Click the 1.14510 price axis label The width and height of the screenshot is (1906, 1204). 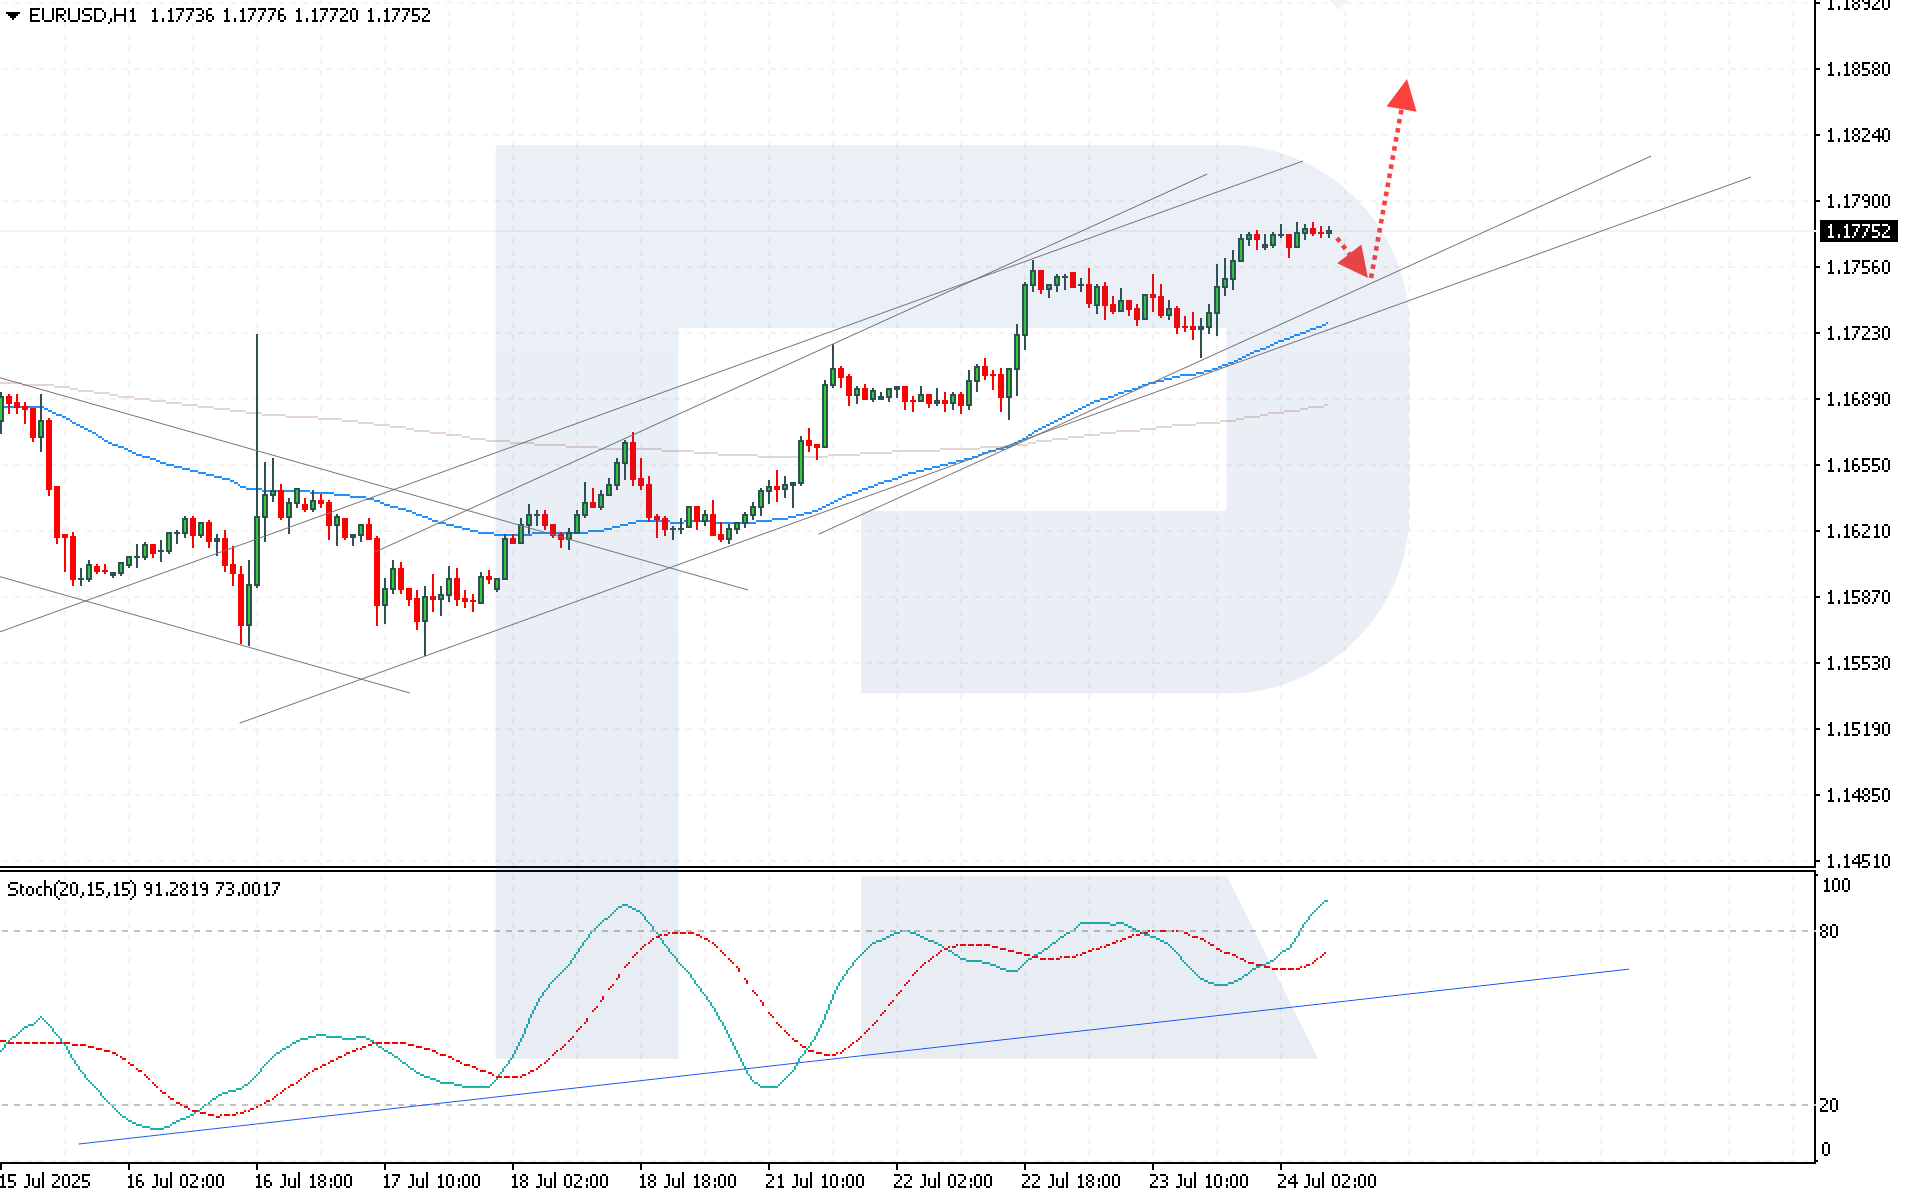tap(1857, 861)
